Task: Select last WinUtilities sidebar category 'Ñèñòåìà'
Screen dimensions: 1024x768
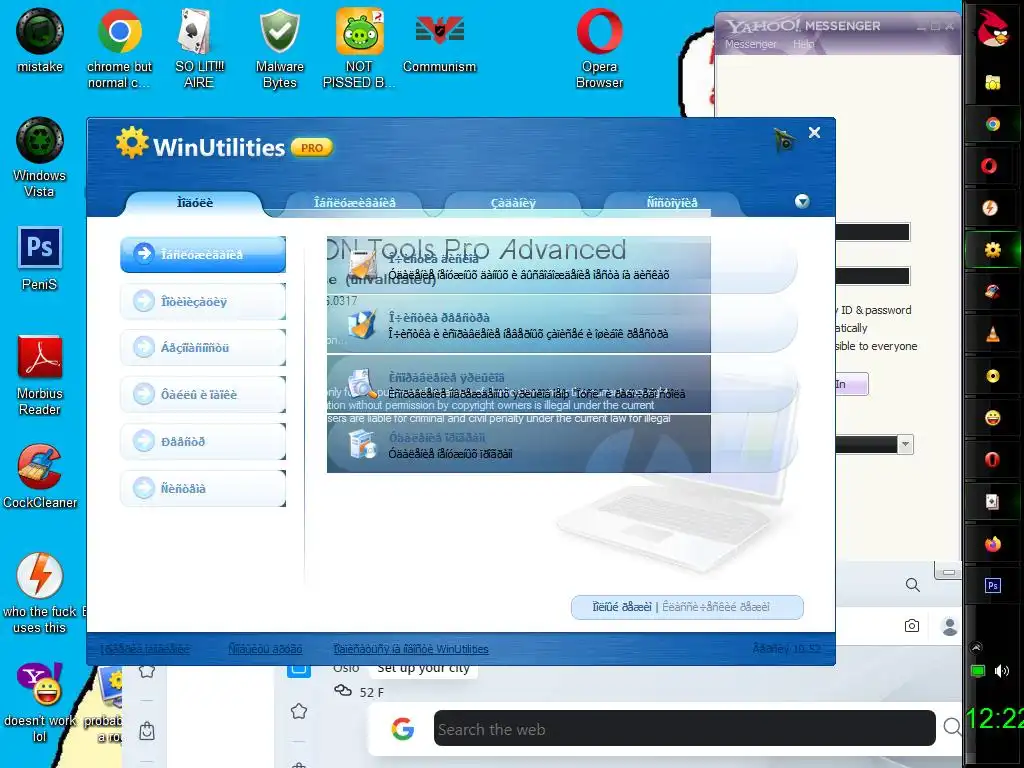Action: [203, 488]
